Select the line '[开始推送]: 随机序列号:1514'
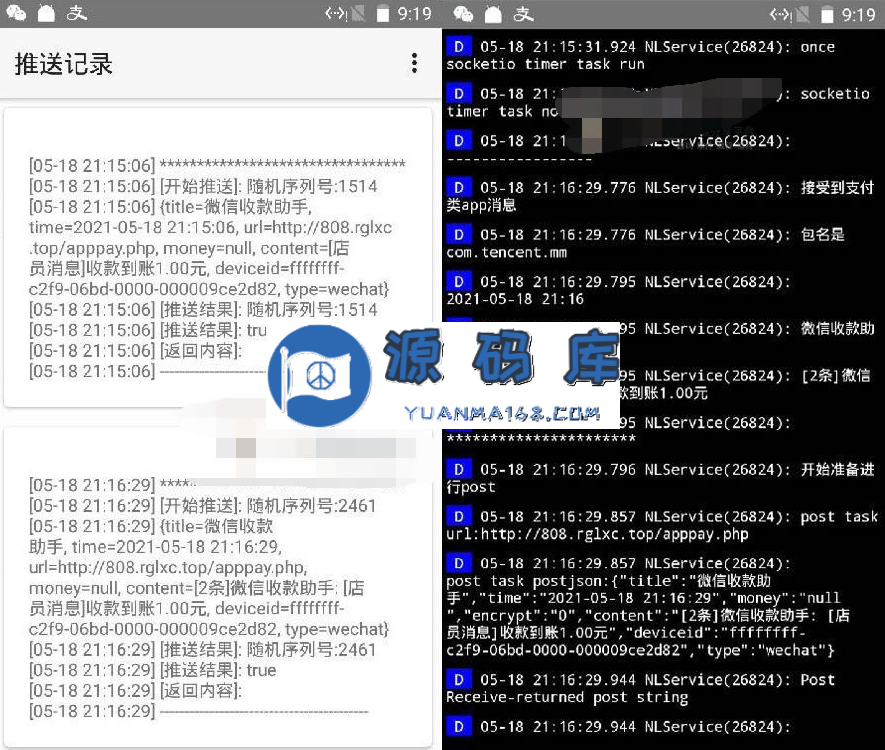The image size is (885, 750). (203, 186)
